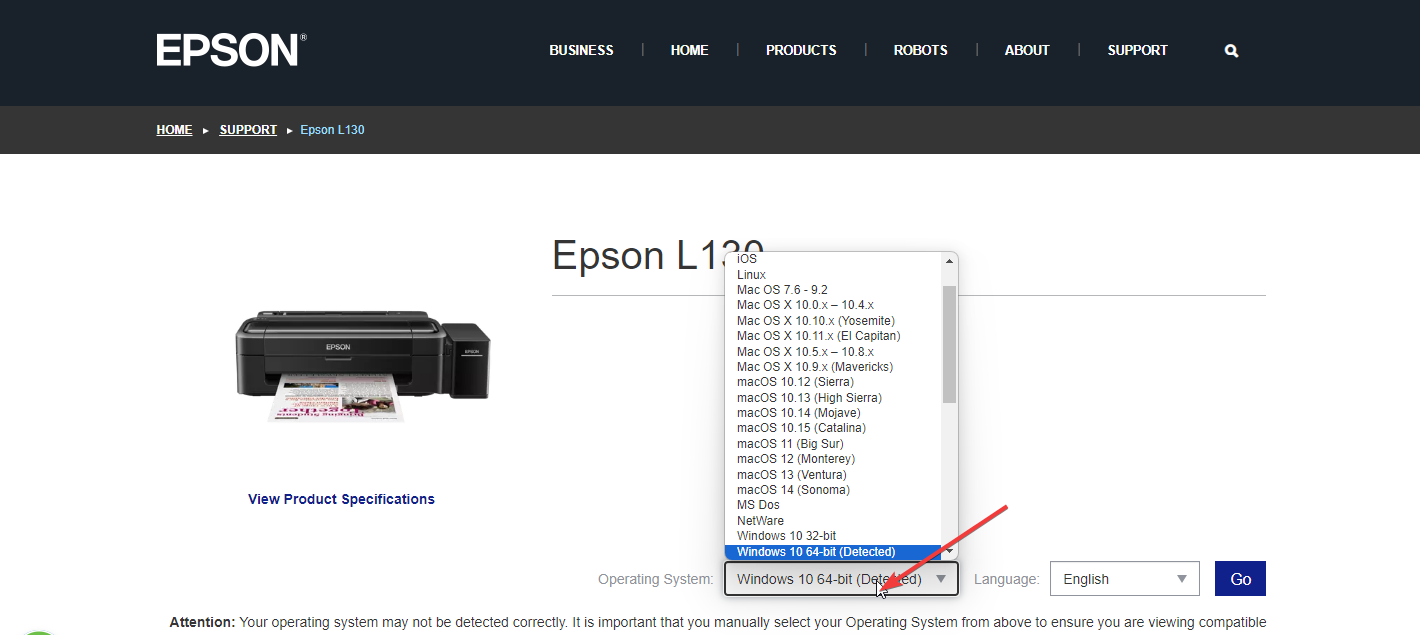The height and width of the screenshot is (635, 1420).
Task: Open the BUSINESS menu
Action: (x=581, y=50)
